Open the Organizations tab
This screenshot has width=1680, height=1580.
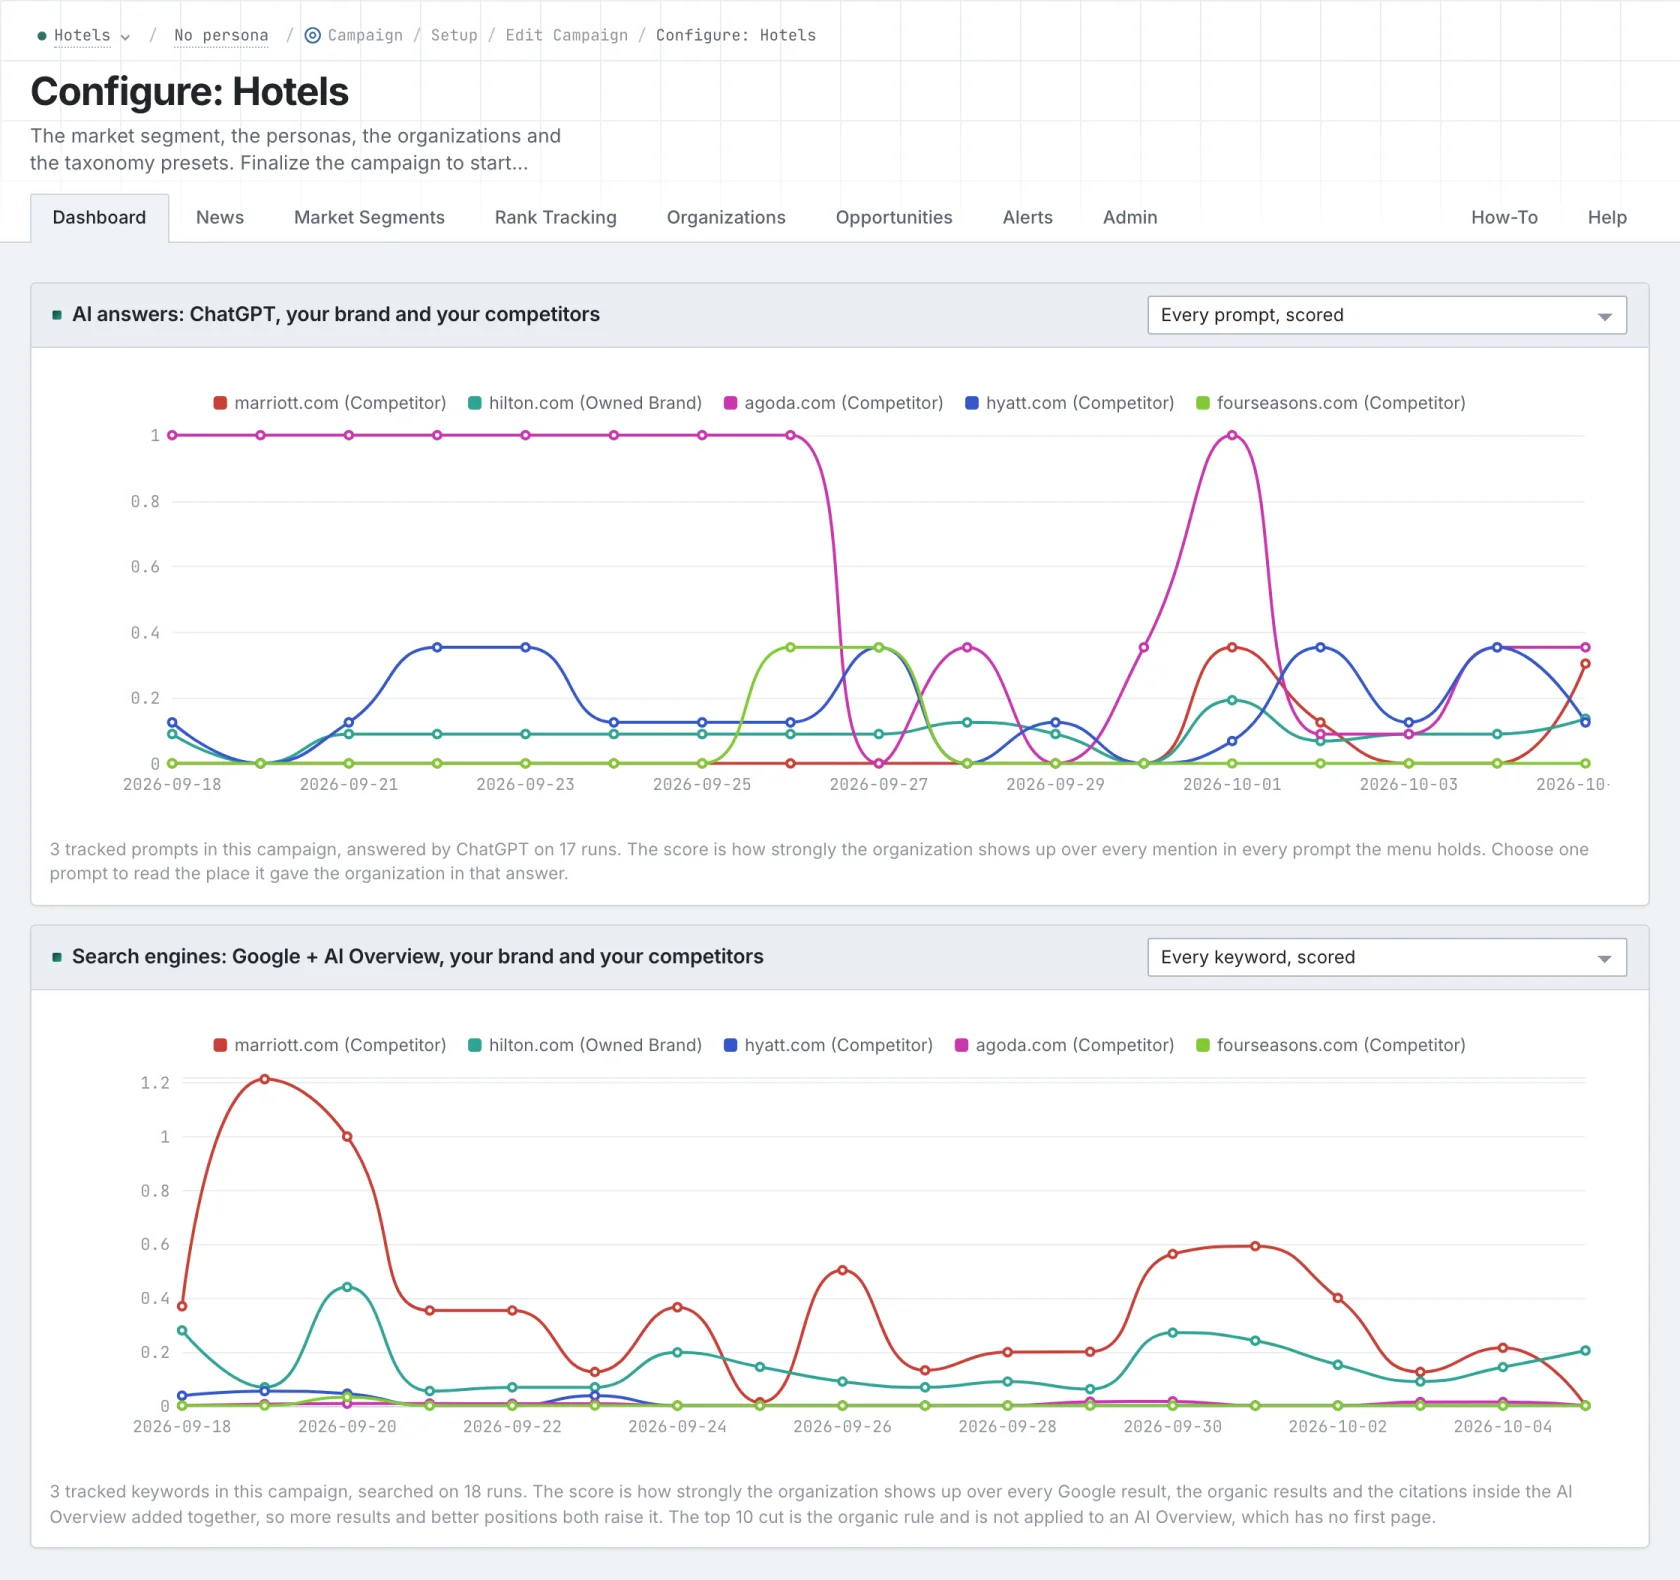[x=726, y=217]
